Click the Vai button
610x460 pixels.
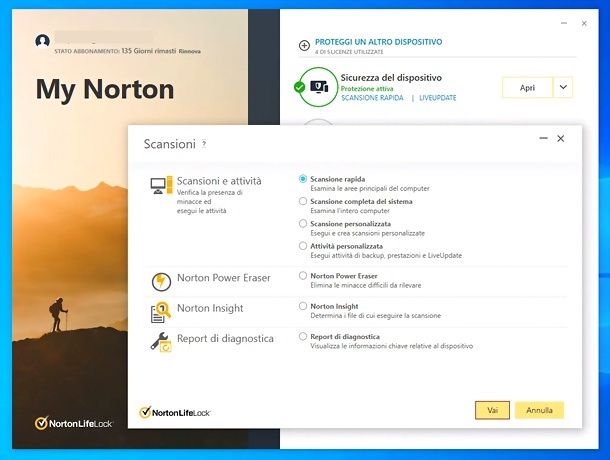tap(493, 410)
